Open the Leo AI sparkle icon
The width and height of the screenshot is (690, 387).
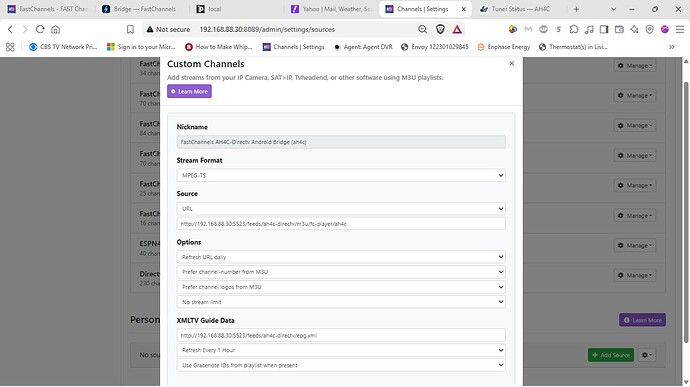634,29
